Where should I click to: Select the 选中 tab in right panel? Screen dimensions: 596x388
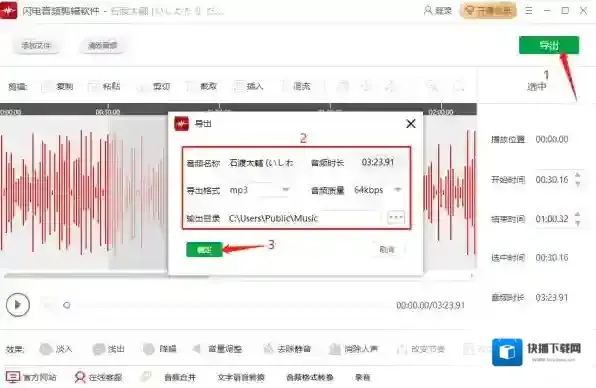coord(537,87)
